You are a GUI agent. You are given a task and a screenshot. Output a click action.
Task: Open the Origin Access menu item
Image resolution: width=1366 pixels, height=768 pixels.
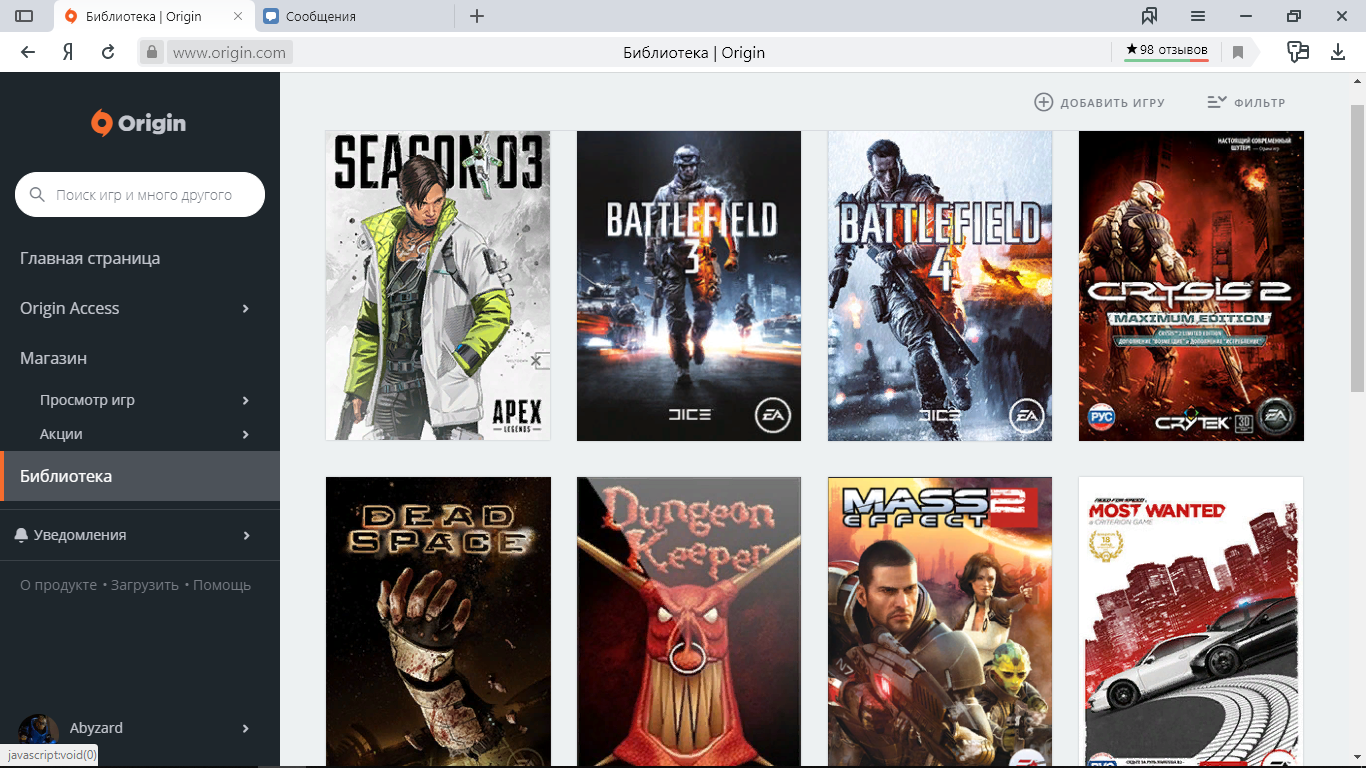pos(70,308)
